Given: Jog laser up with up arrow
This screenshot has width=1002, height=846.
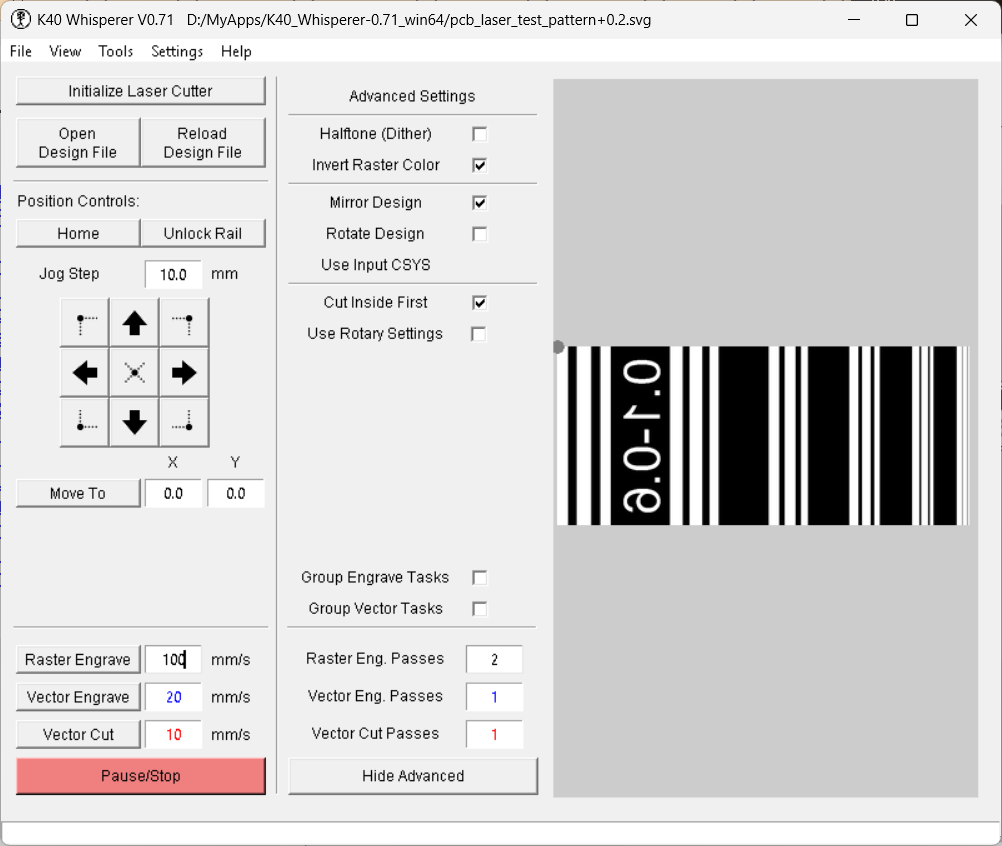Looking at the screenshot, I should coord(135,323).
